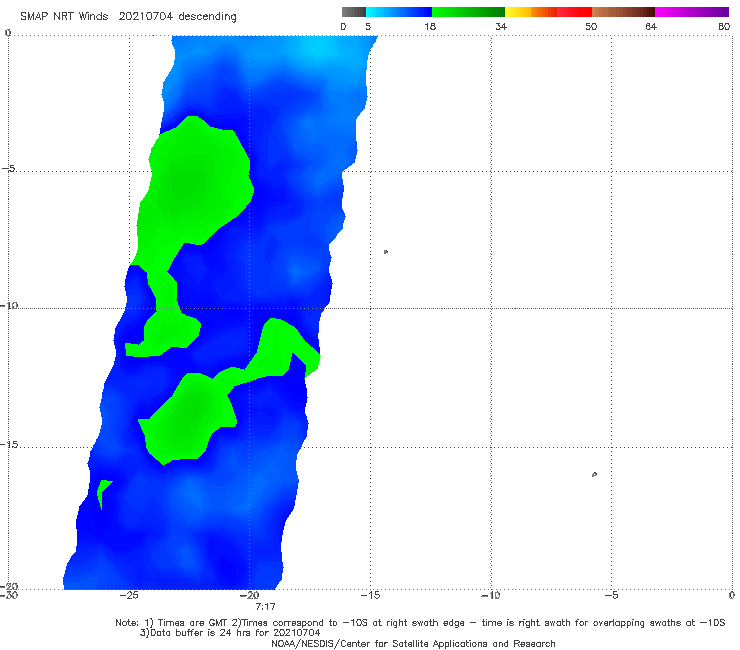Screen dimensions: 740x650
Task: Click the brown 50-64 segment of color bar
Action: tap(623, 12)
